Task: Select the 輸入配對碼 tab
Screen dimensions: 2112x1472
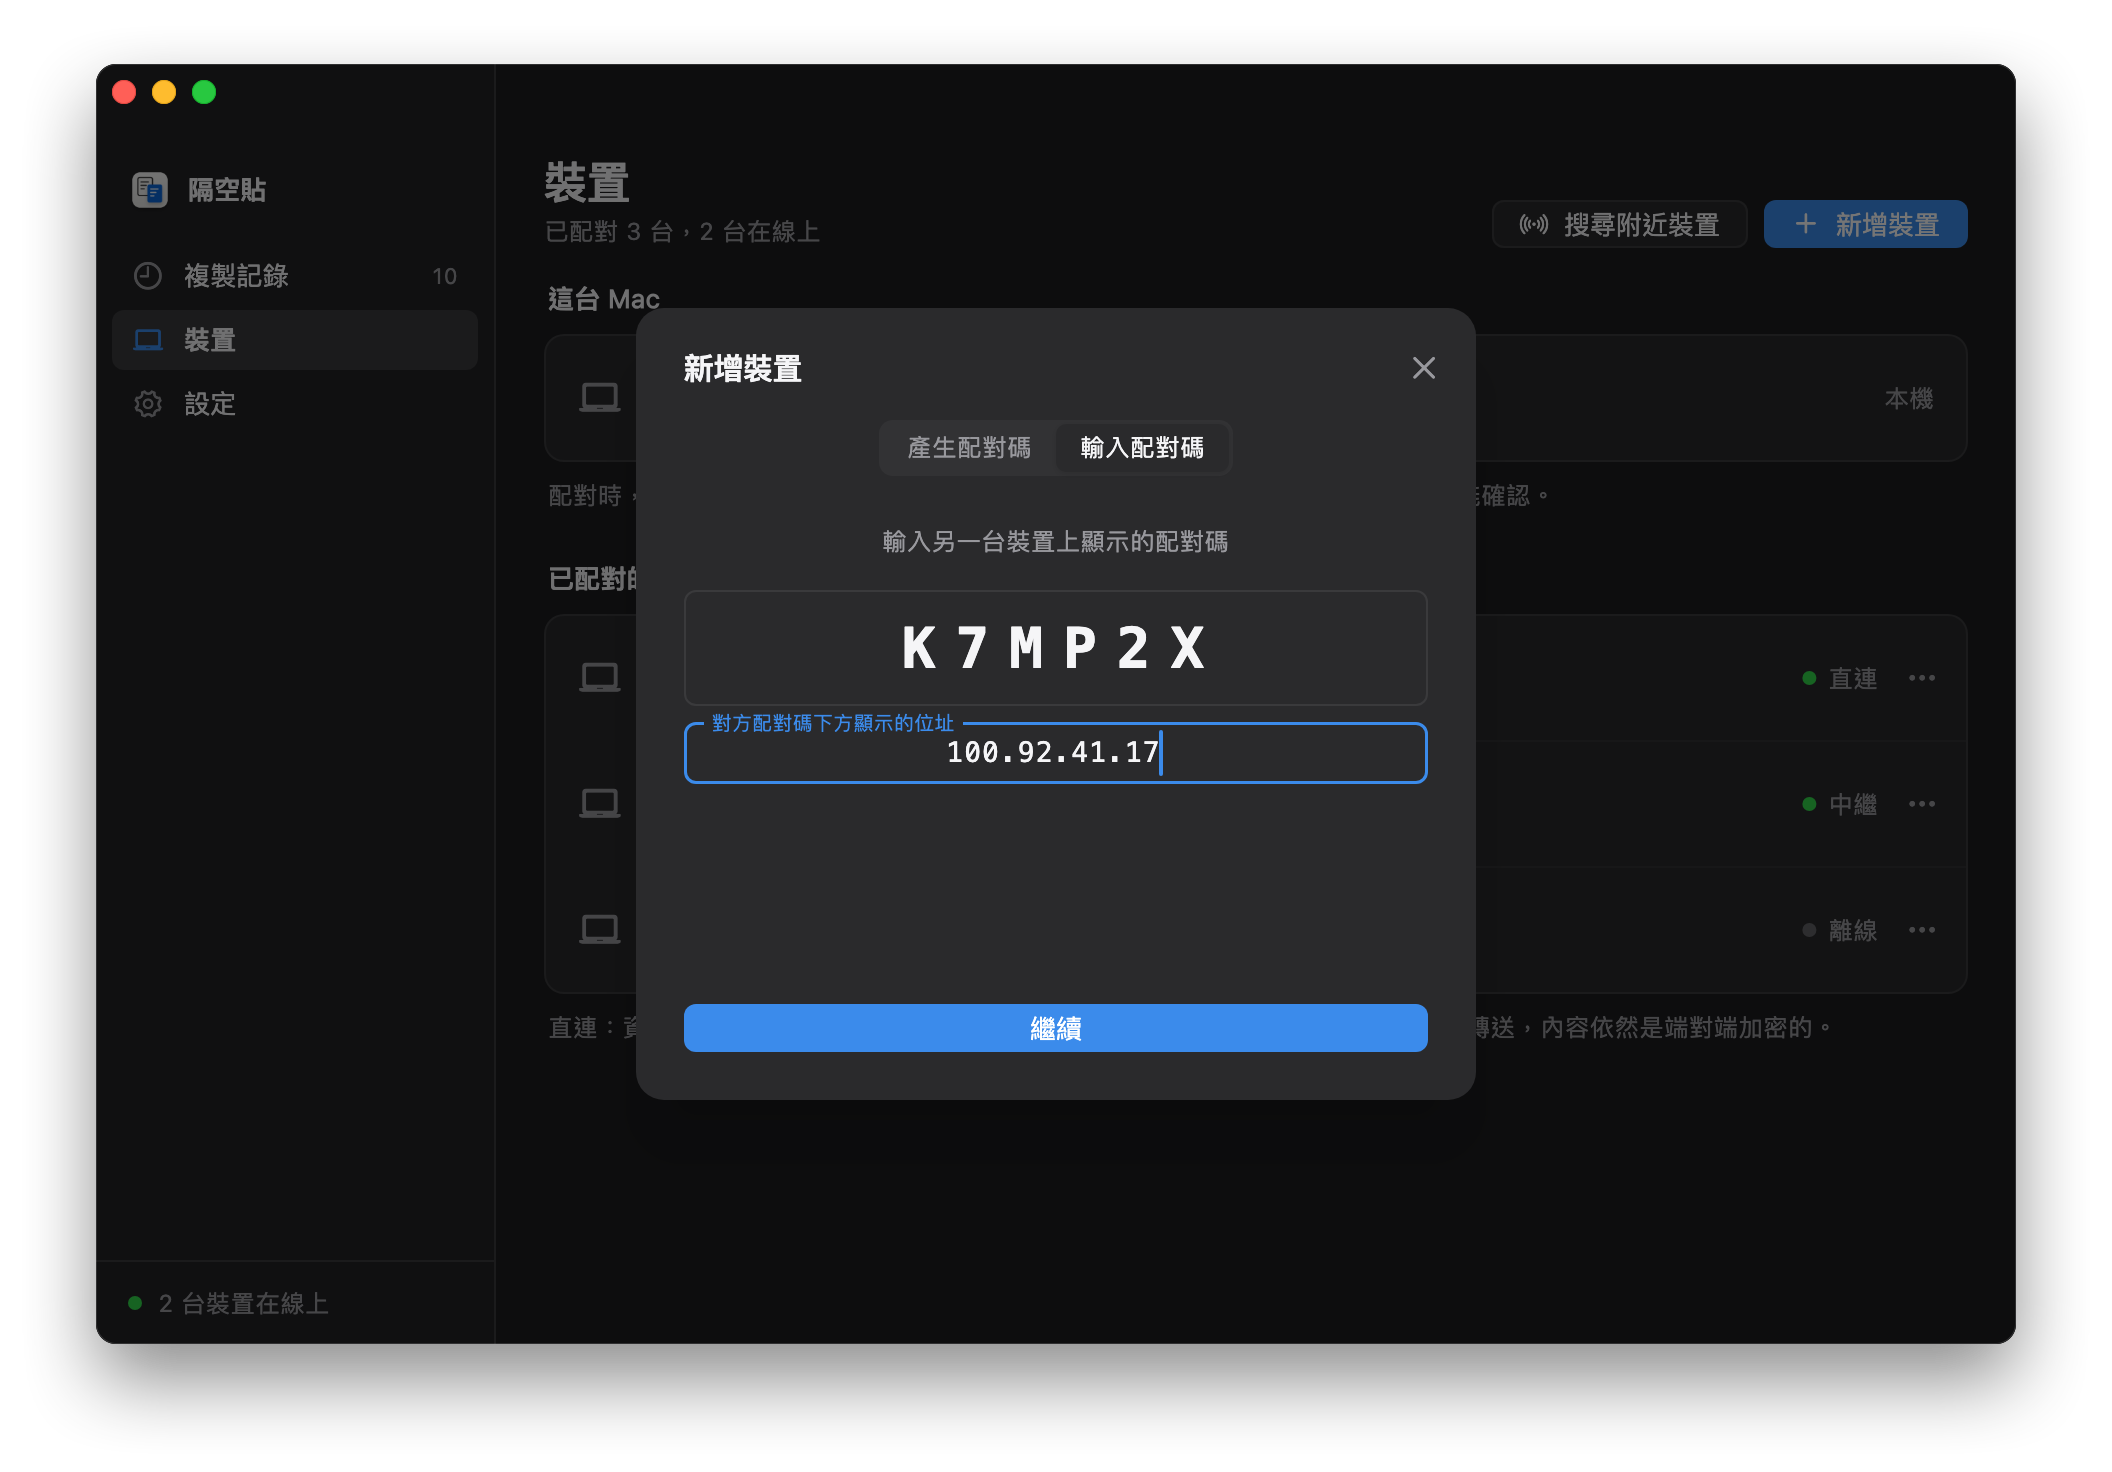Action: tap(1142, 447)
